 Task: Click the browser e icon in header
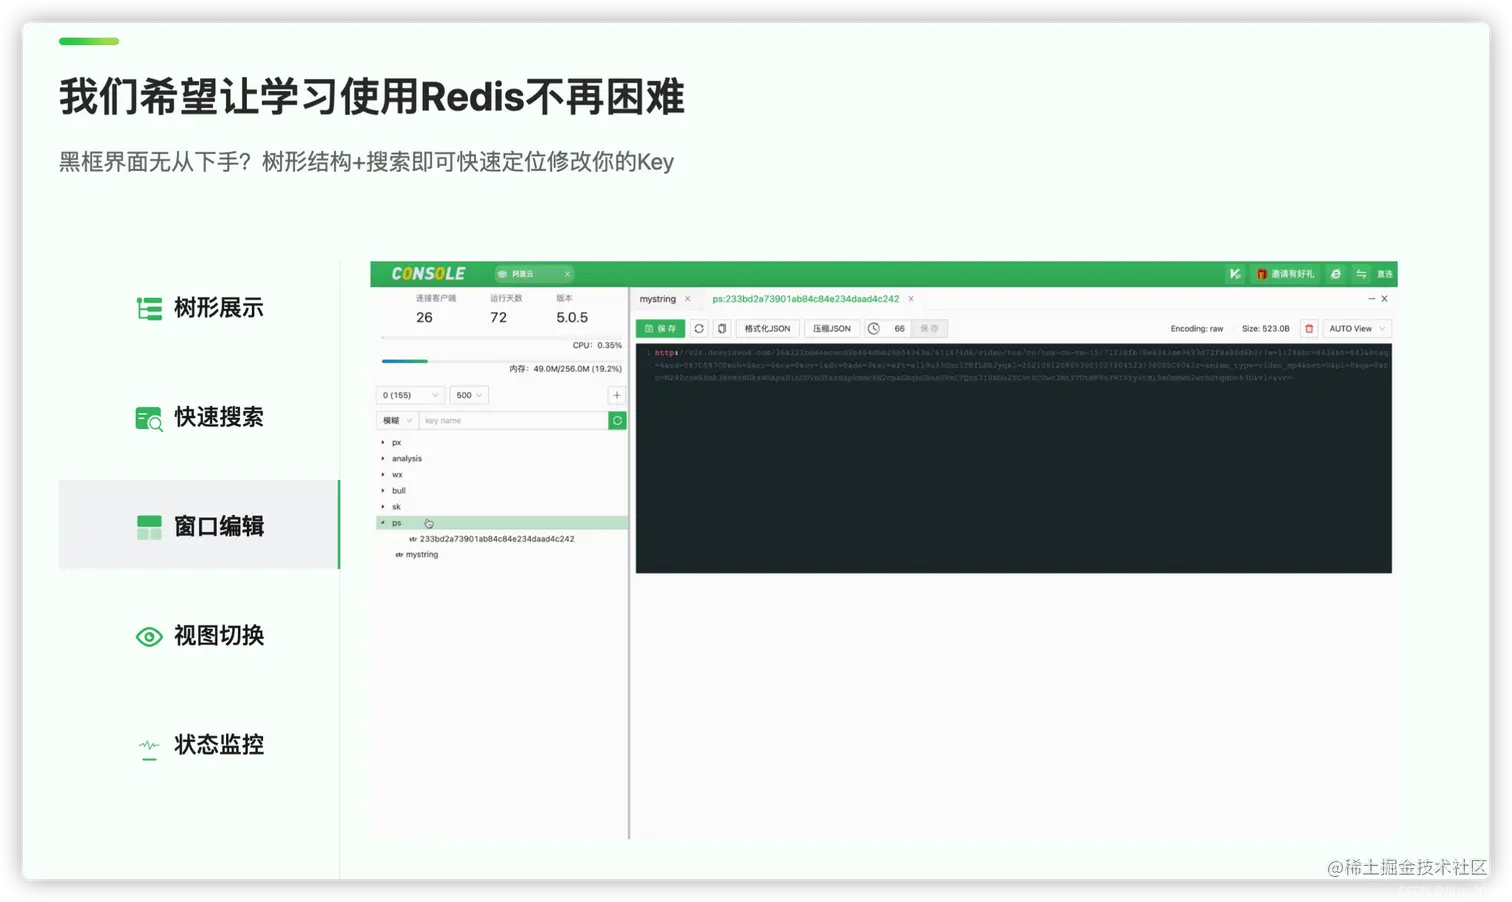(1335, 274)
